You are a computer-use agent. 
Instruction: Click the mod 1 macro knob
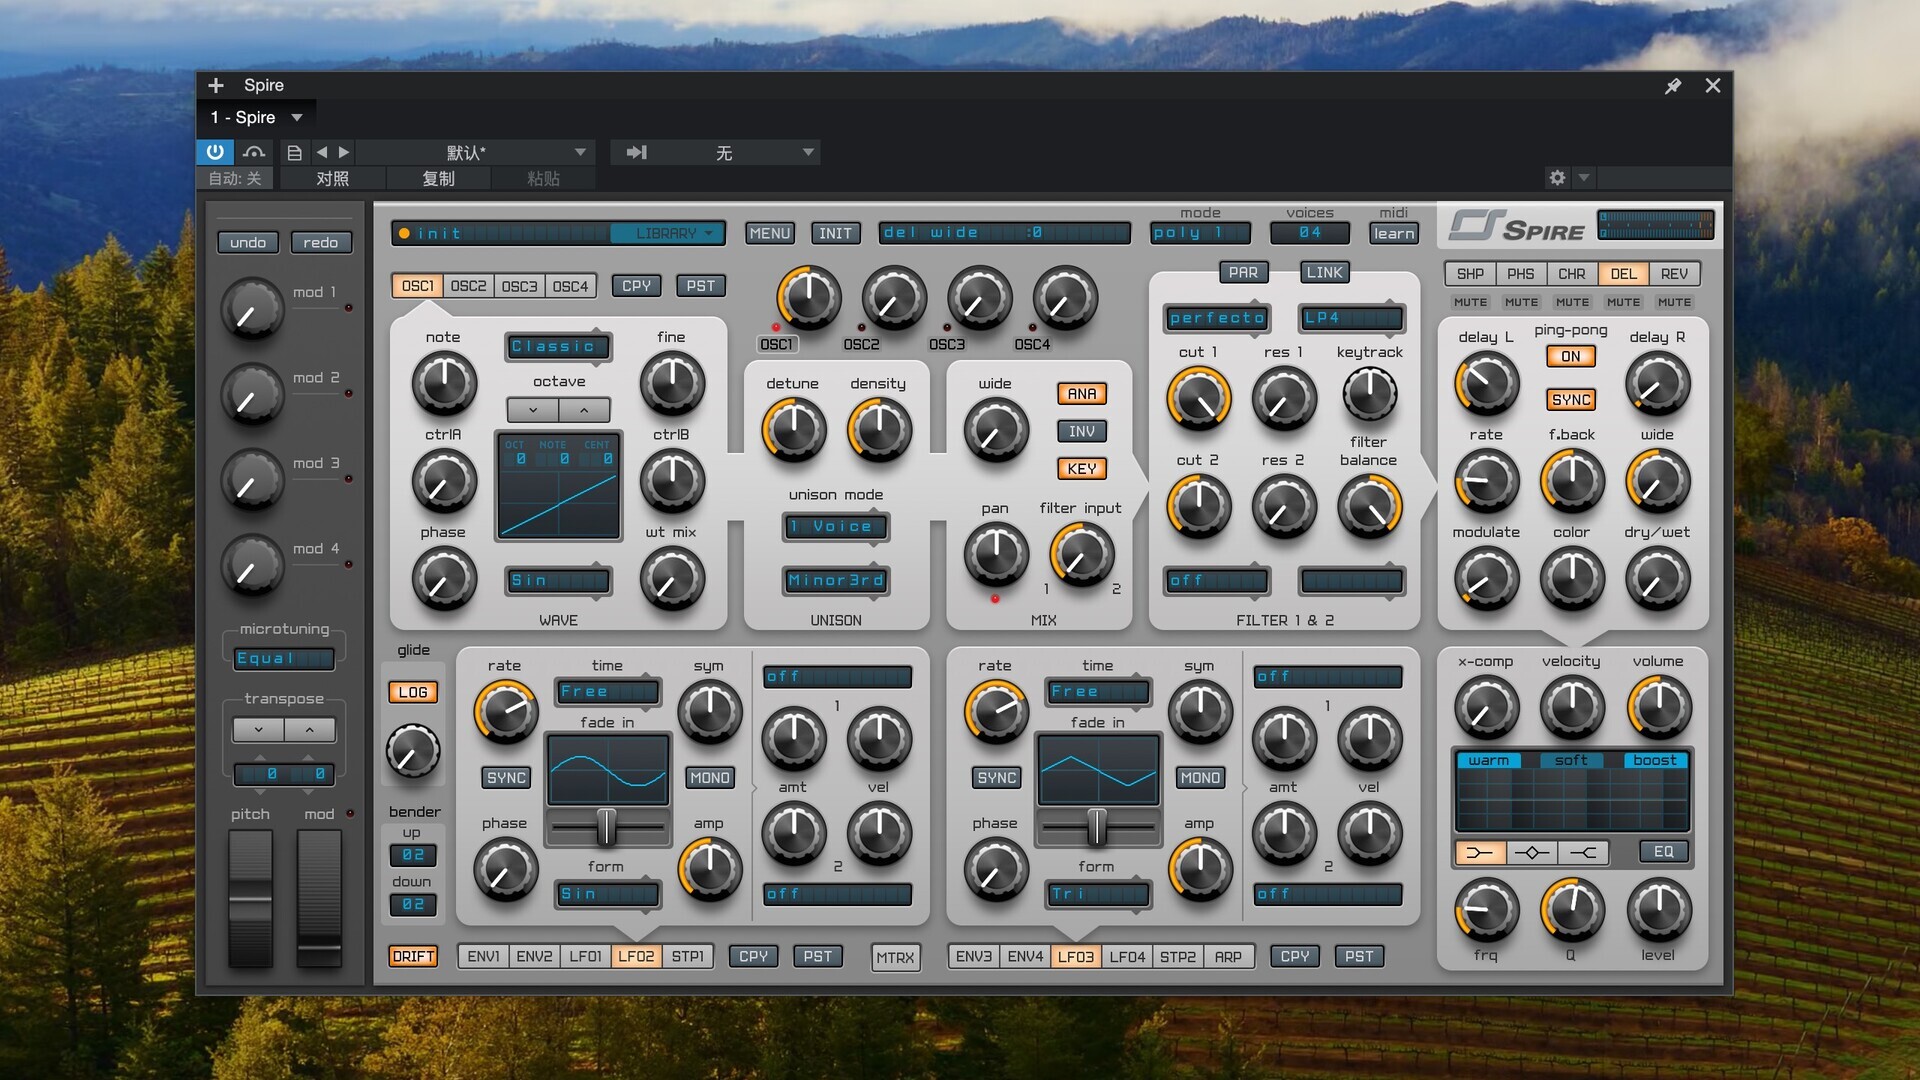pyautogui.click(x=252, y=310)
